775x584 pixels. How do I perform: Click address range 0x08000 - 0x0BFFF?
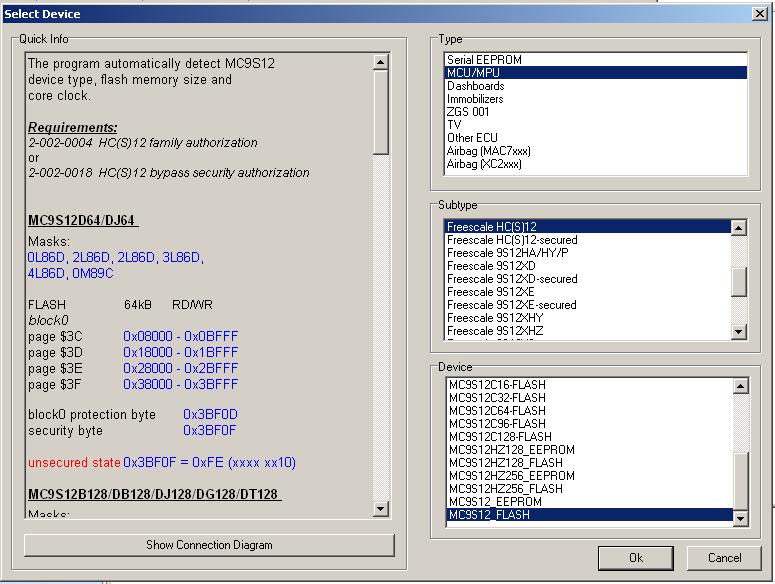[x=180, y=336]
